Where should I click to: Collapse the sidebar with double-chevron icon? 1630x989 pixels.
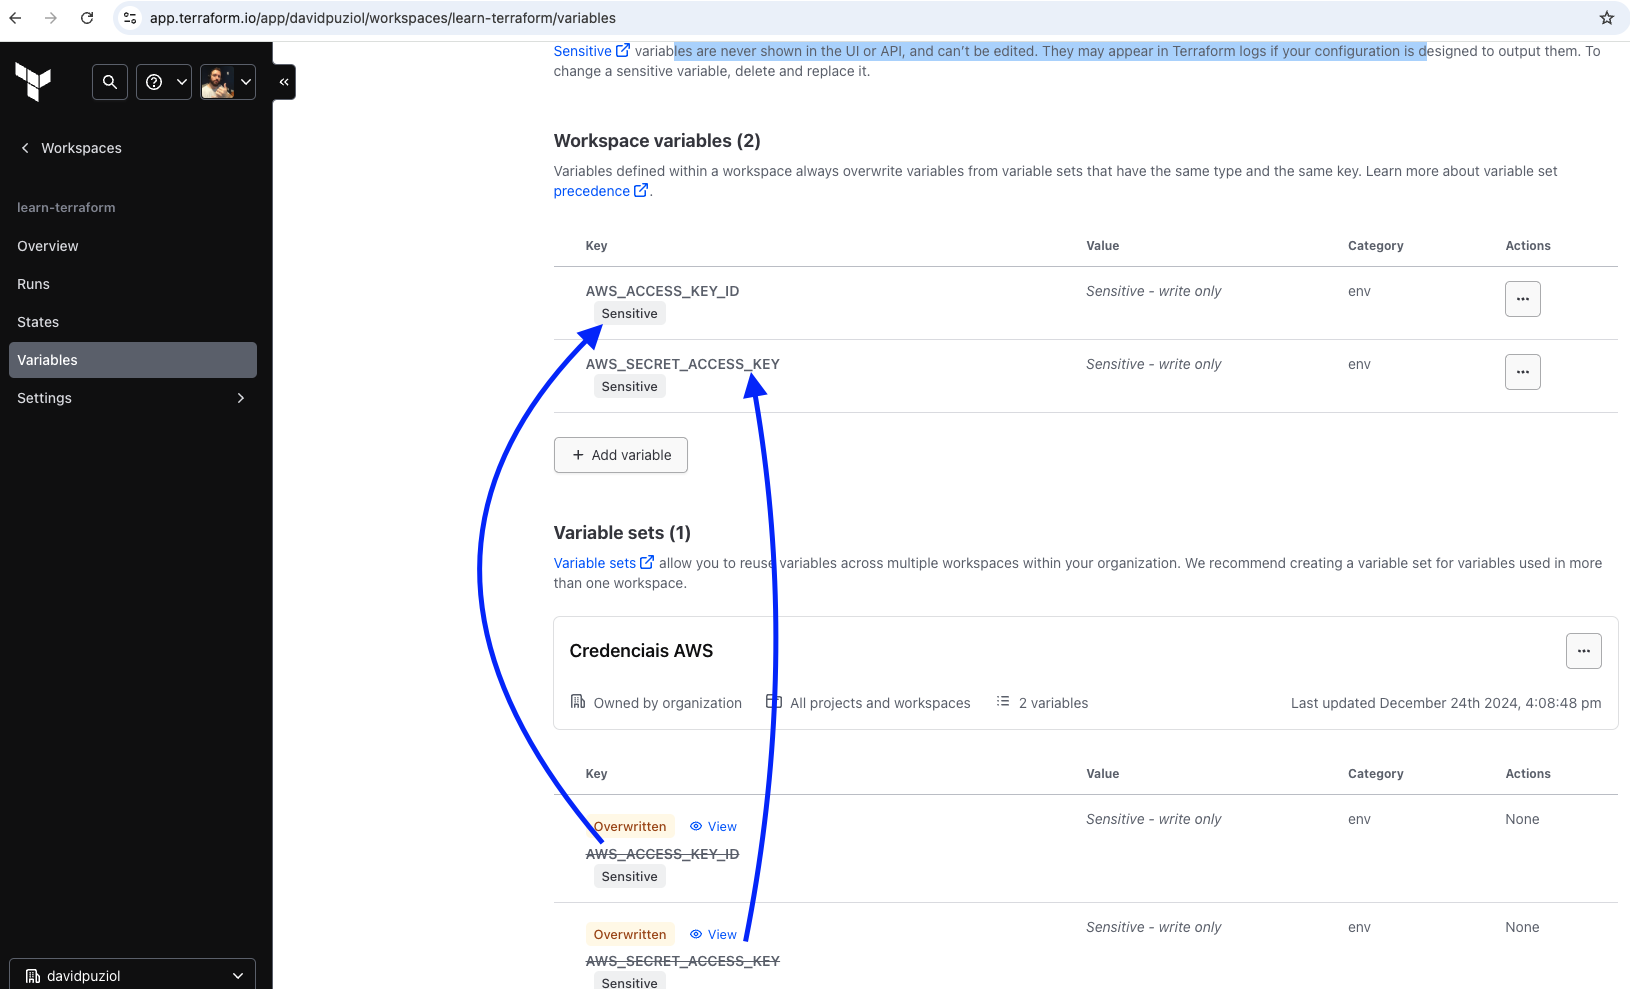coord(284,82)
